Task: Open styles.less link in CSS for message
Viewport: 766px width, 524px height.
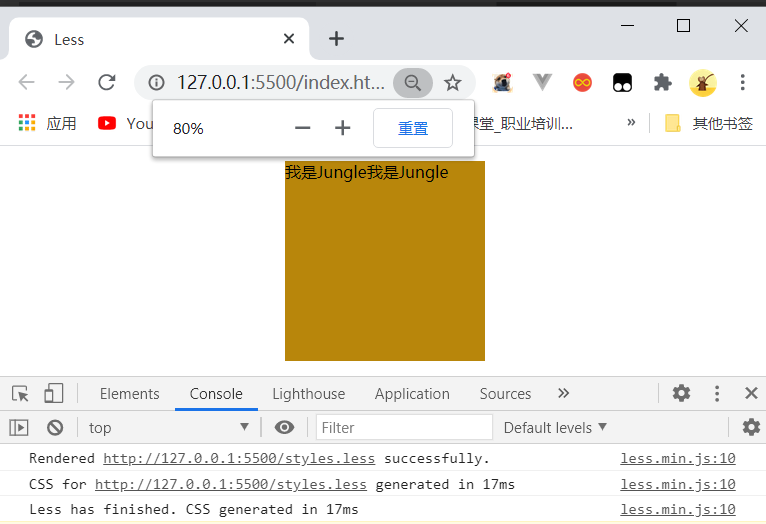Action: (x=231, y=484)
